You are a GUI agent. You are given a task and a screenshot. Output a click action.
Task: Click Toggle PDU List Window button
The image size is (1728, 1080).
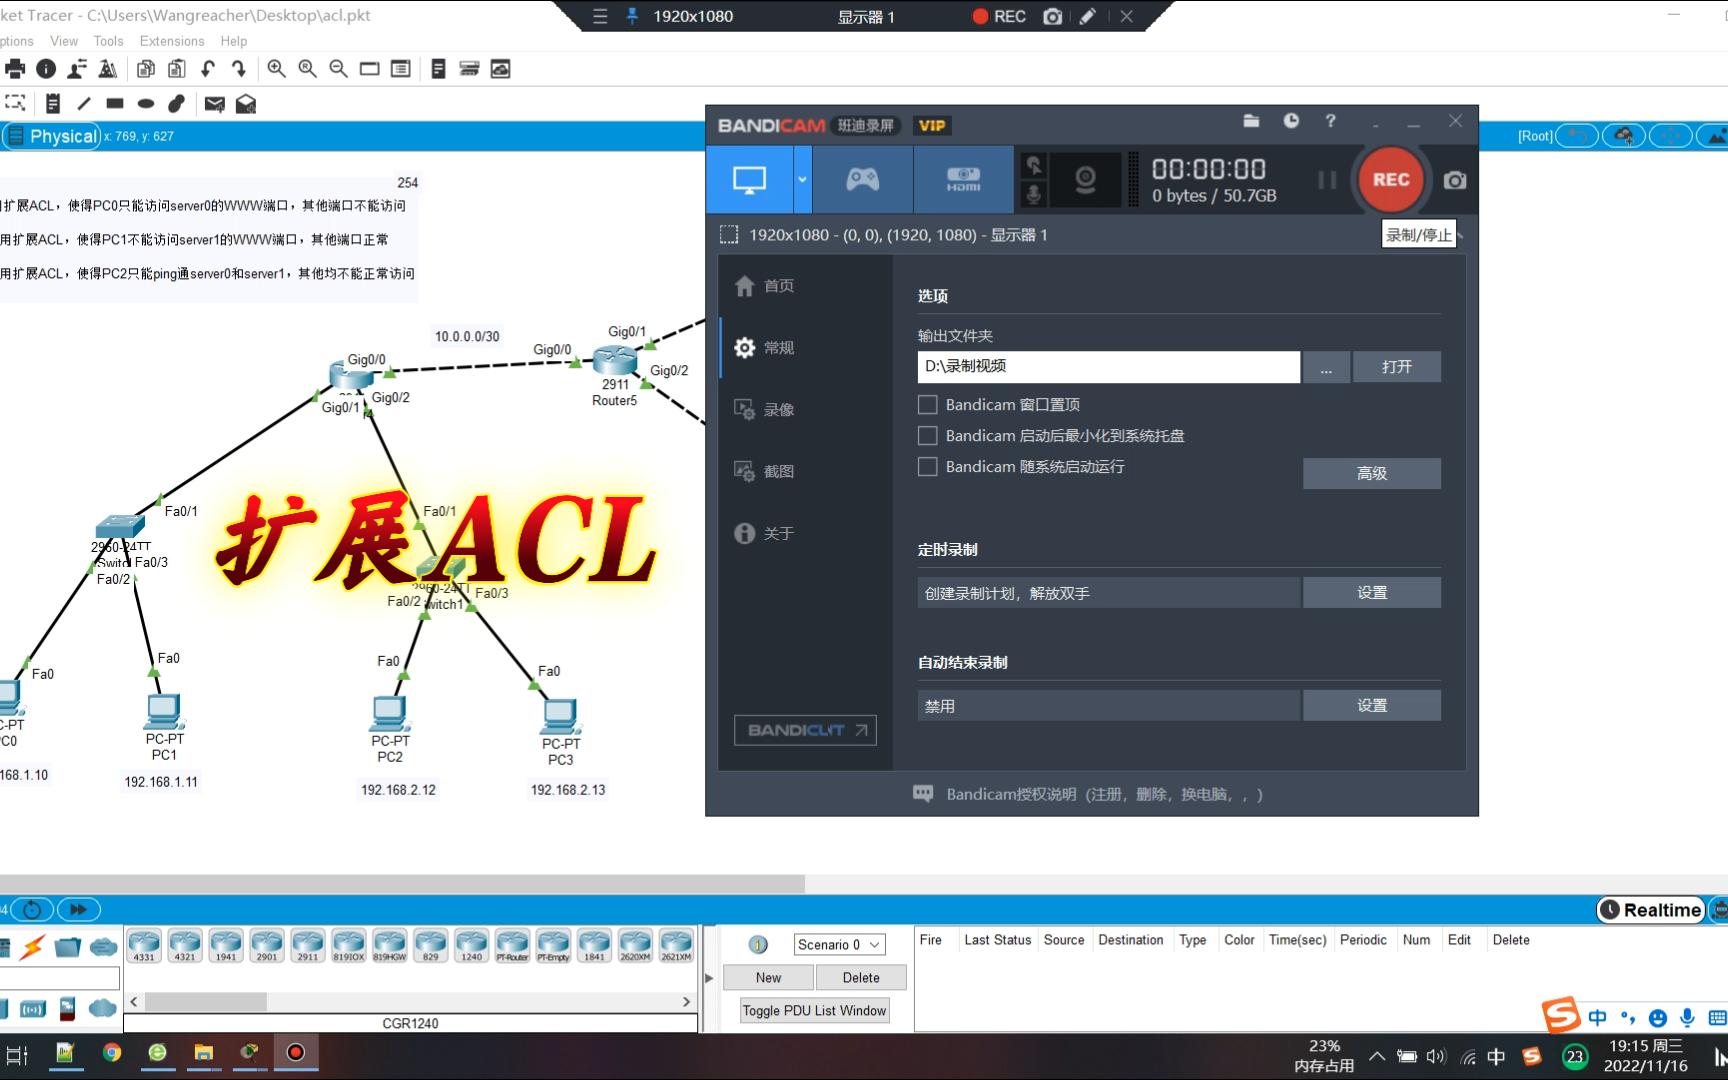tap(814, 1011)
